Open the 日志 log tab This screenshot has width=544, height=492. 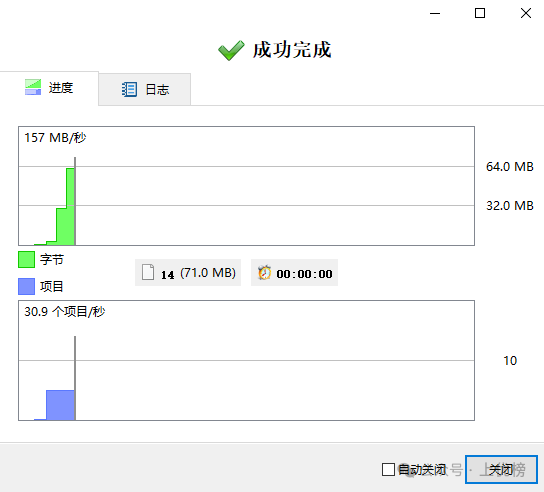[145, 90]
